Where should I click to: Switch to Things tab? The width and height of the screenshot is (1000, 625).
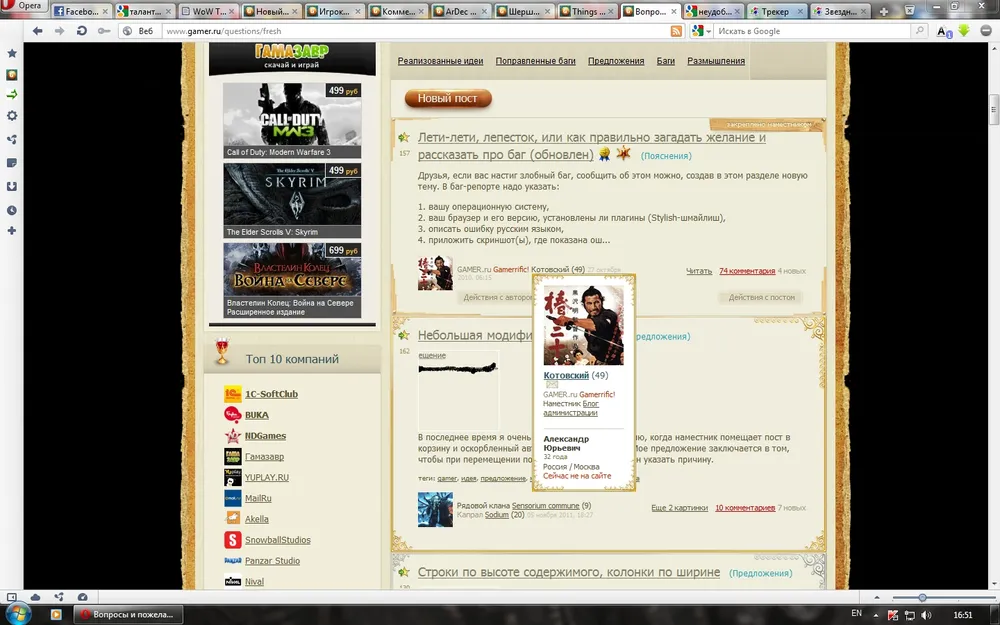587,11
